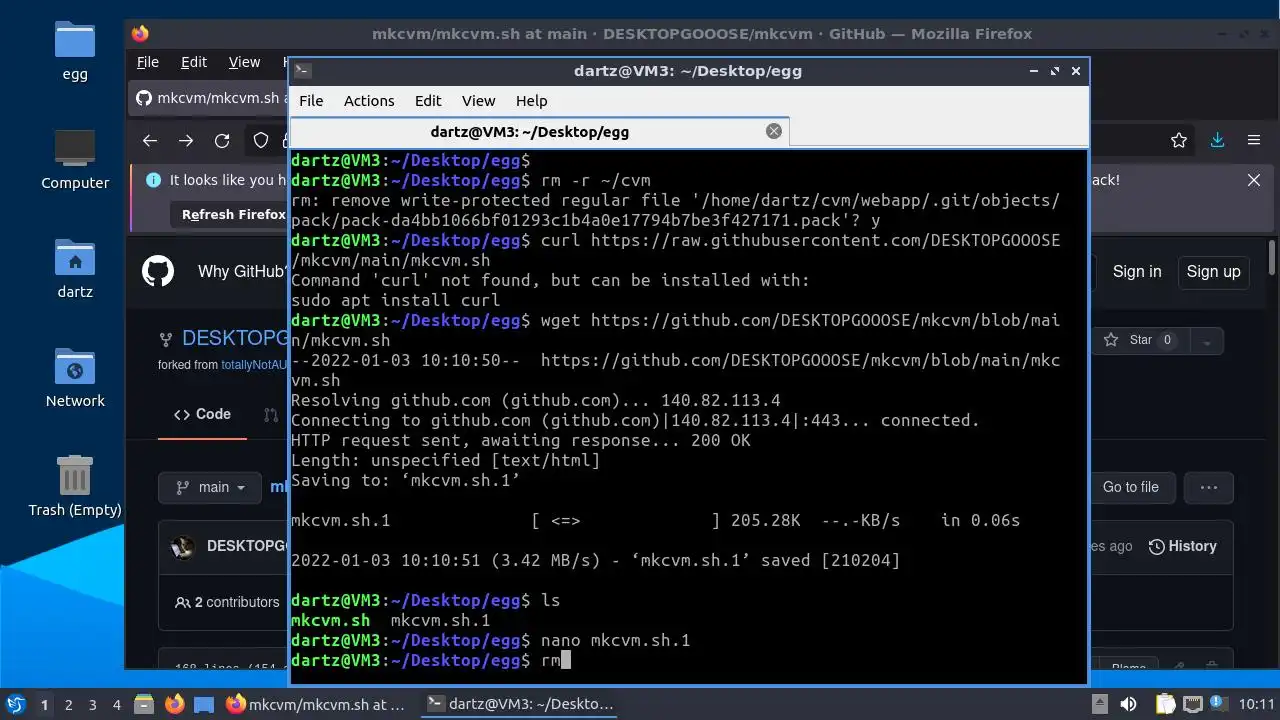Click GitHub Octocat logo

pos(158,271)
